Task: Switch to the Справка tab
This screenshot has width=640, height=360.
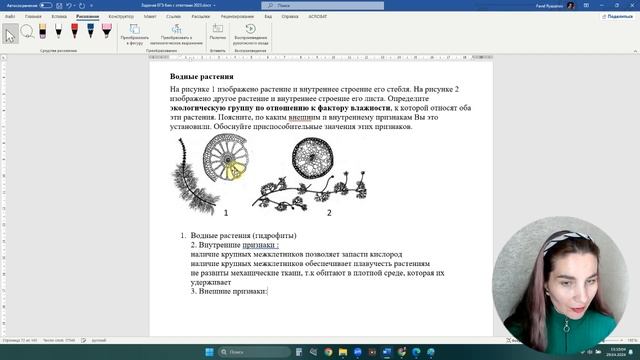Action: click(290, 17)
